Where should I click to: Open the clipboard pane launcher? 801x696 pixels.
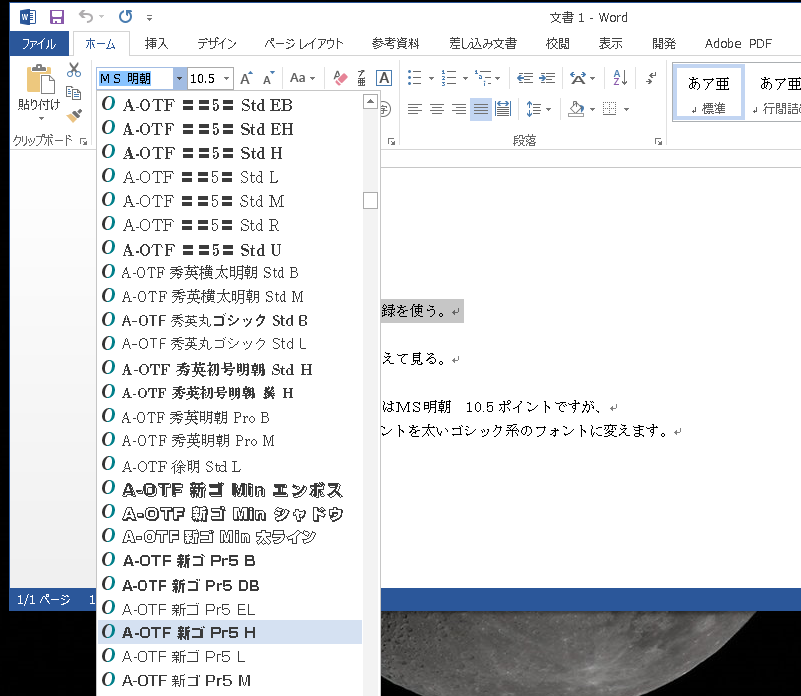point(83,142)
